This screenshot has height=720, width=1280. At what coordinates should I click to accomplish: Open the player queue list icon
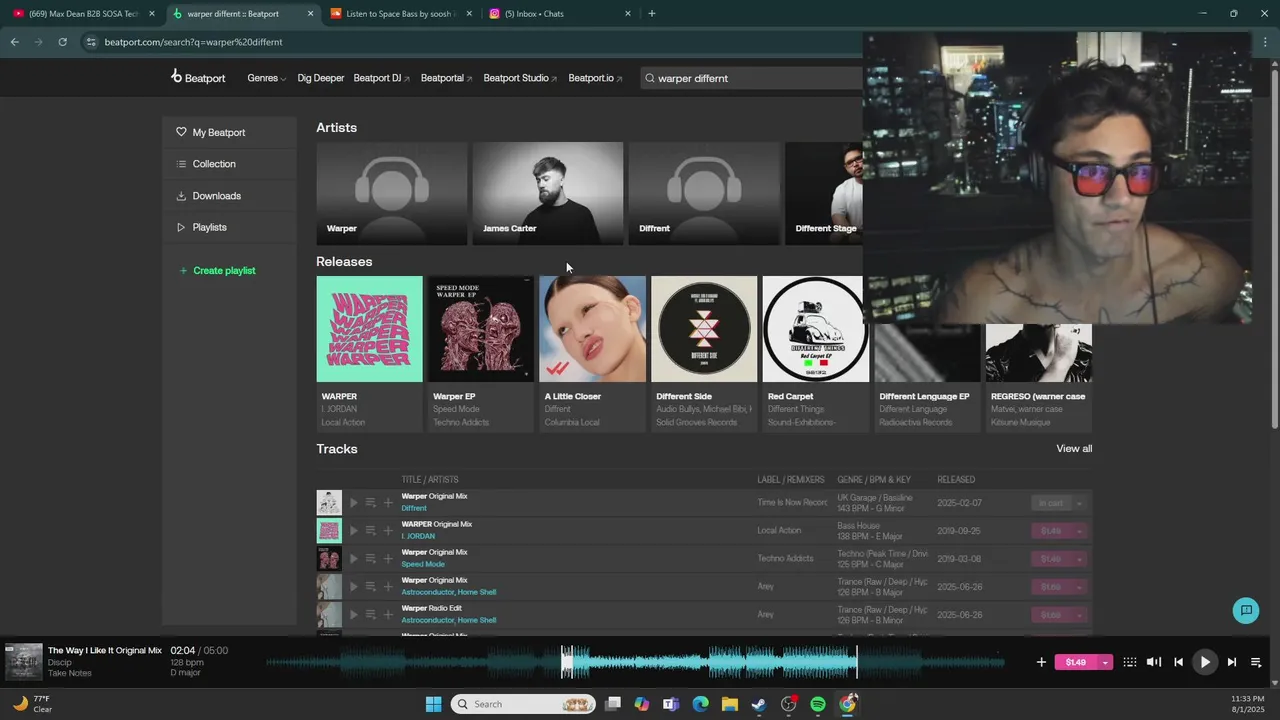click(1256, 662)
